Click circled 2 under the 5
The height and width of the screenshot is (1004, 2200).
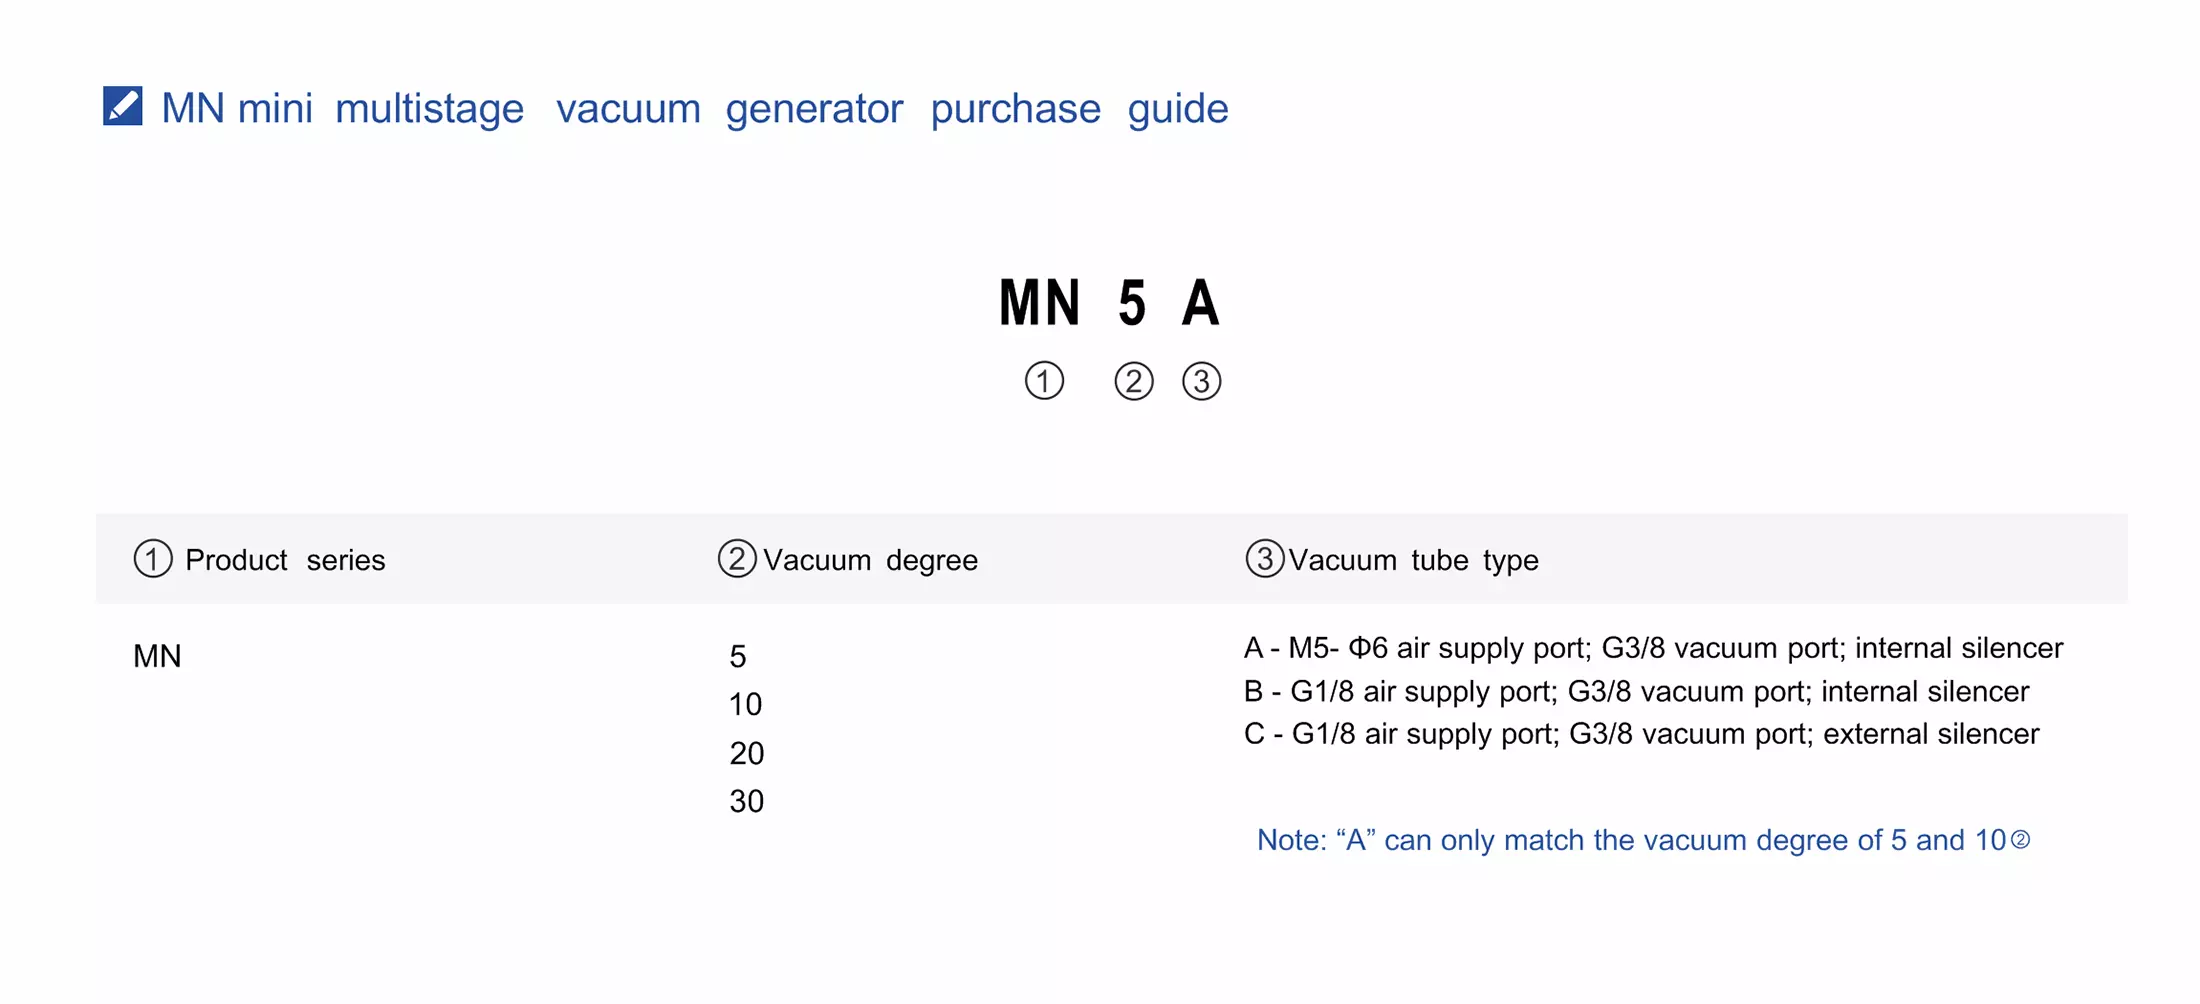[x=1133, y=381]
